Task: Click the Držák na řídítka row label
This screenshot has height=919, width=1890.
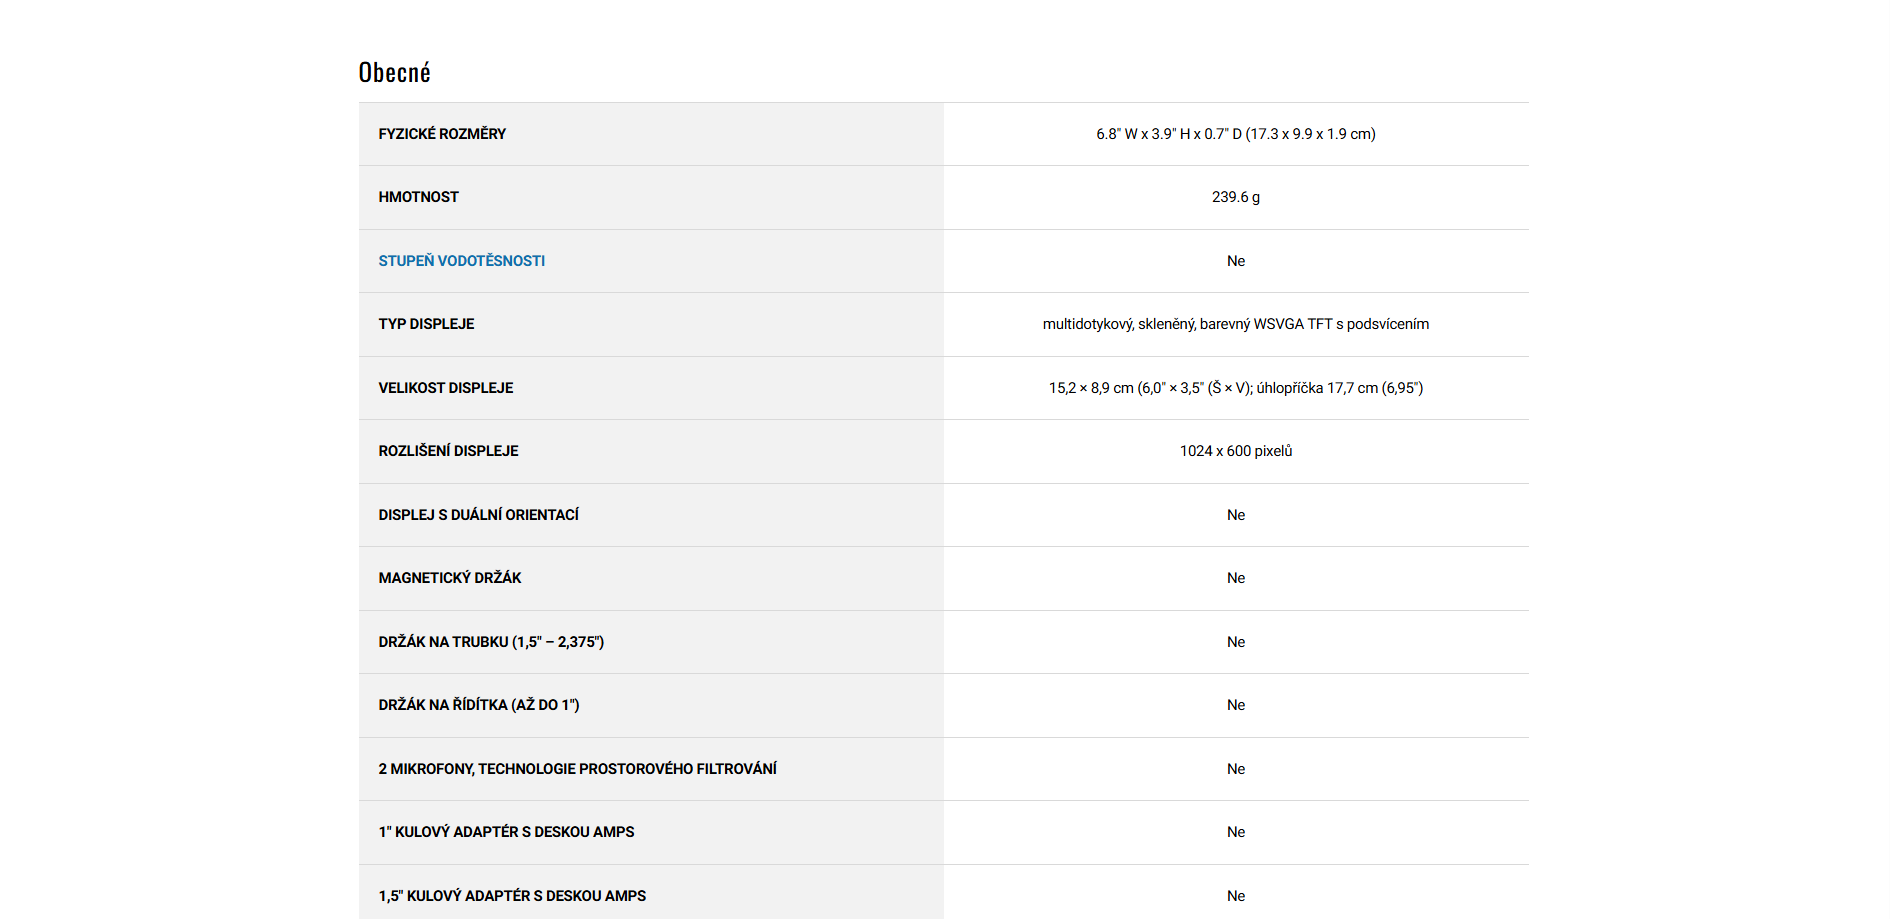Action: click(x=478, y=705)
